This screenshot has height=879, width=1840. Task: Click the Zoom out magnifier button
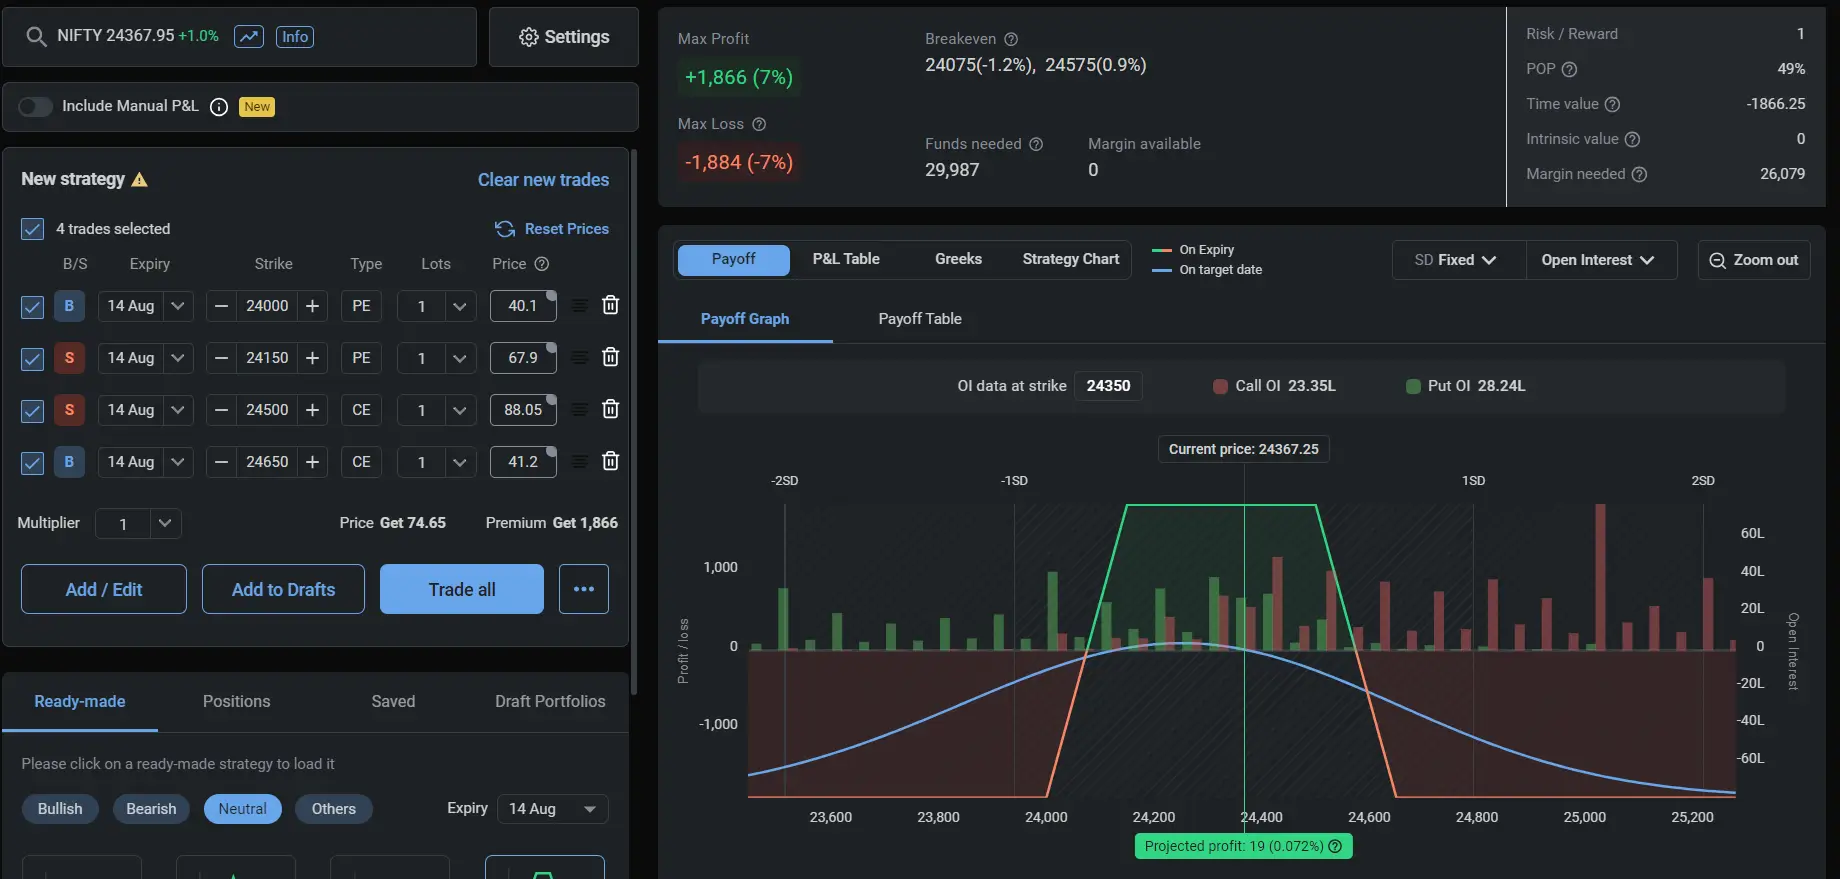1754,260
